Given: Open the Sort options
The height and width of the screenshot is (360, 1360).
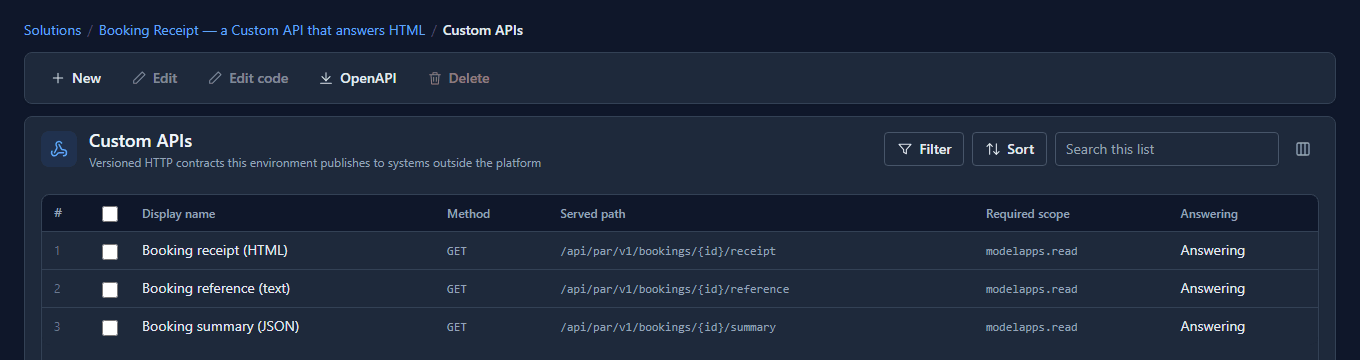Looking at the screenshot, I should pyautogui.click(x=1009, y=149).
